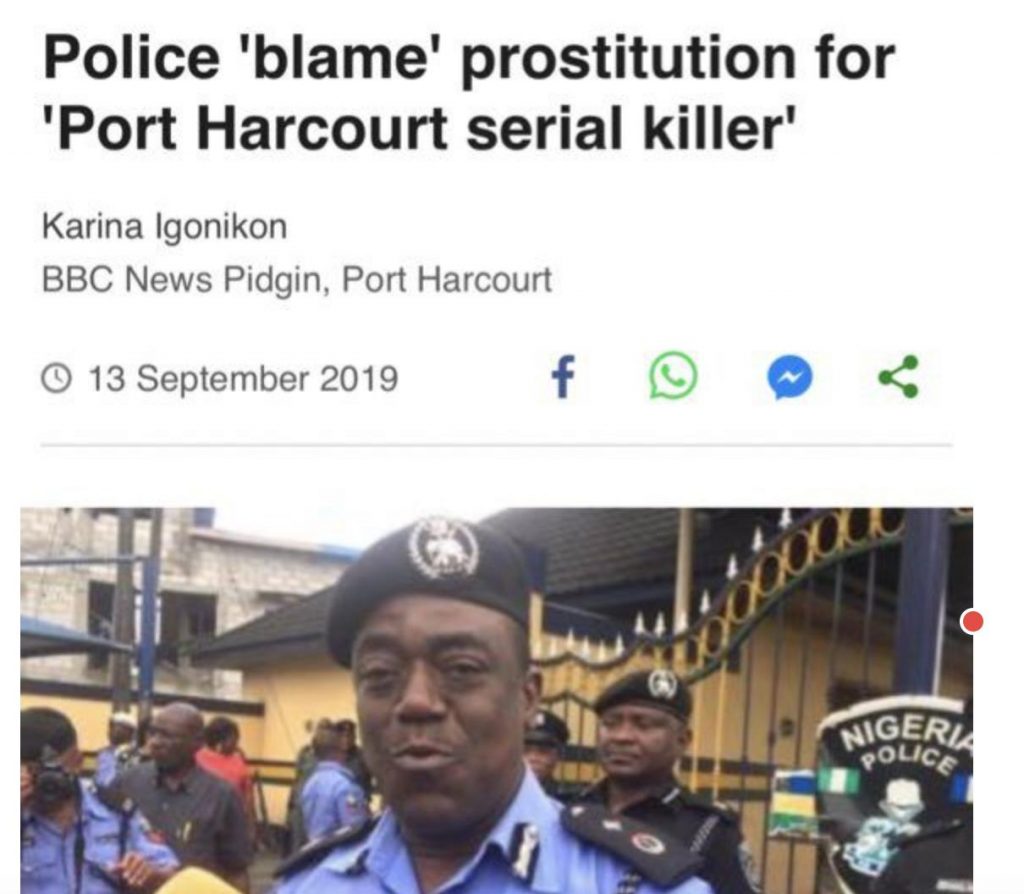This screenshot has width=1024, height=894.
Task: Open the generic green share icon
Action: click(899, 376)
